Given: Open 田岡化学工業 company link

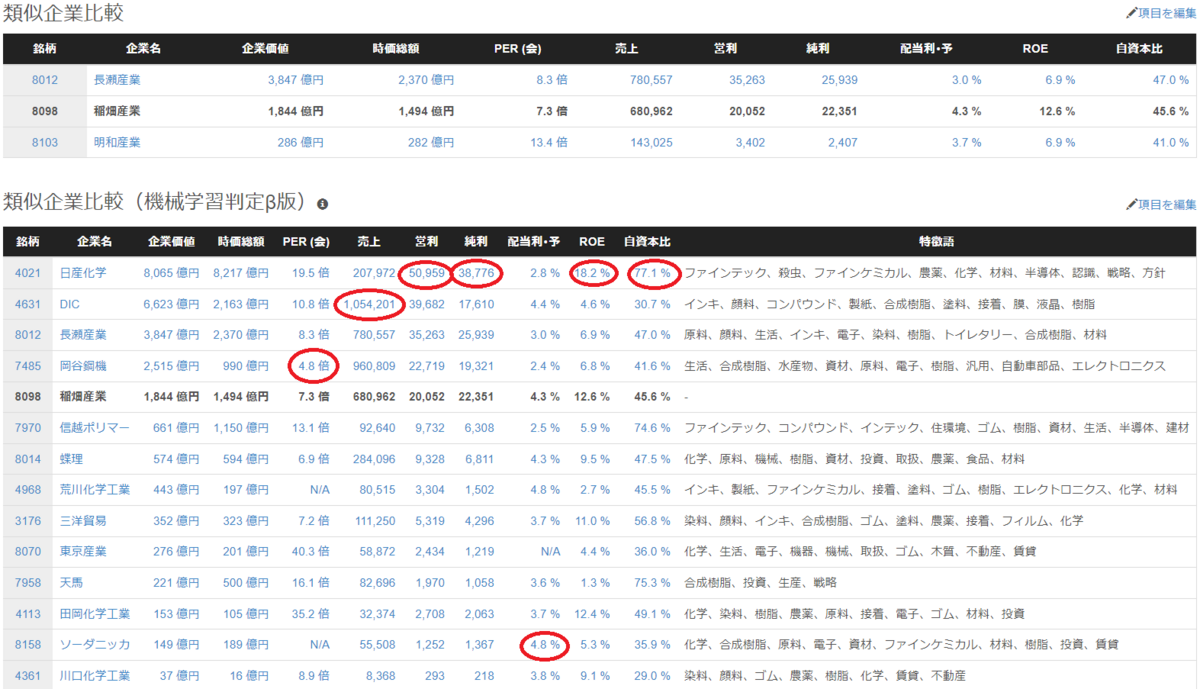Looking at the screenshot, I should click(95, 614).
